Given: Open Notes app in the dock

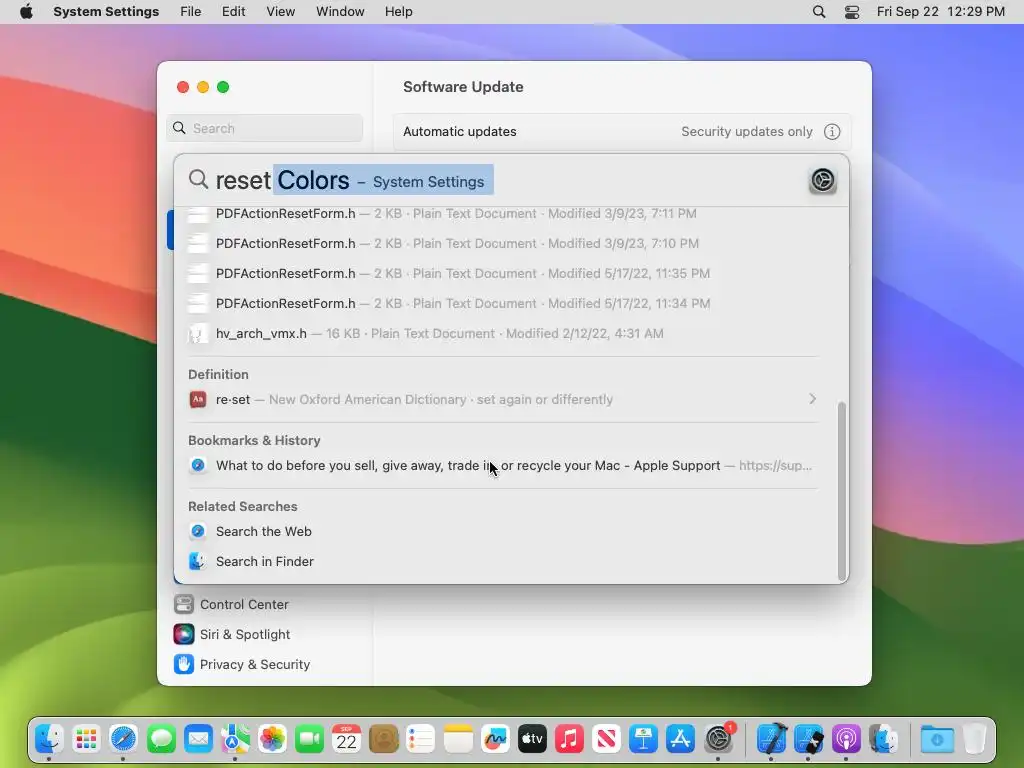Looking at the screenshot, I should click(x=458, y=739).
